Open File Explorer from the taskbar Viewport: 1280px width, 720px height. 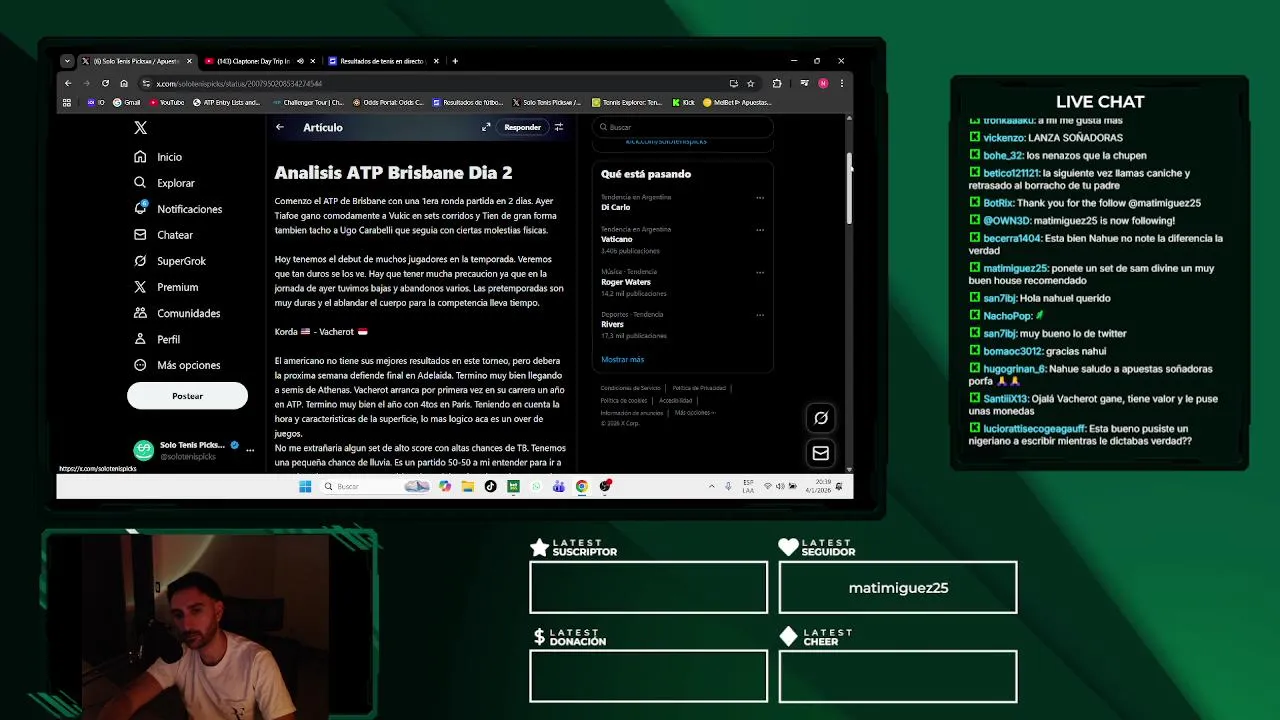[467, 487]
